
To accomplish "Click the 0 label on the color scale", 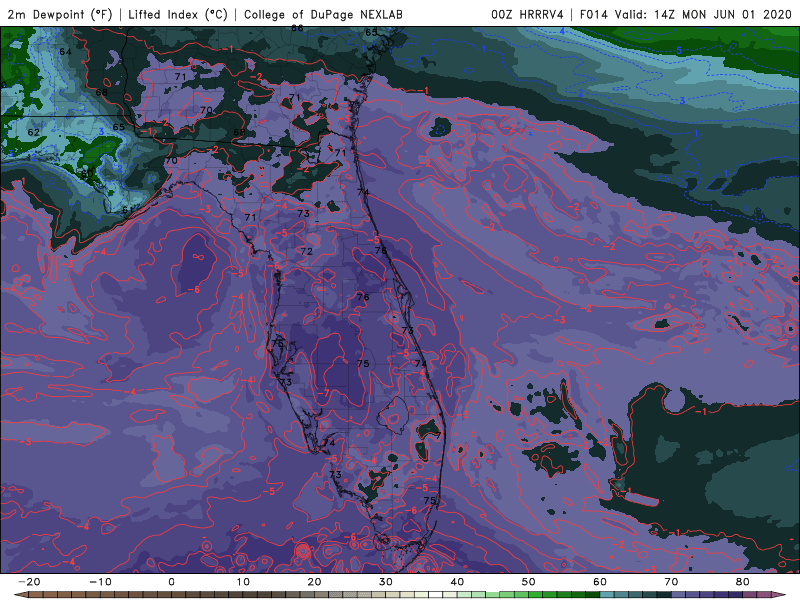I will click(x=171, y=582).
